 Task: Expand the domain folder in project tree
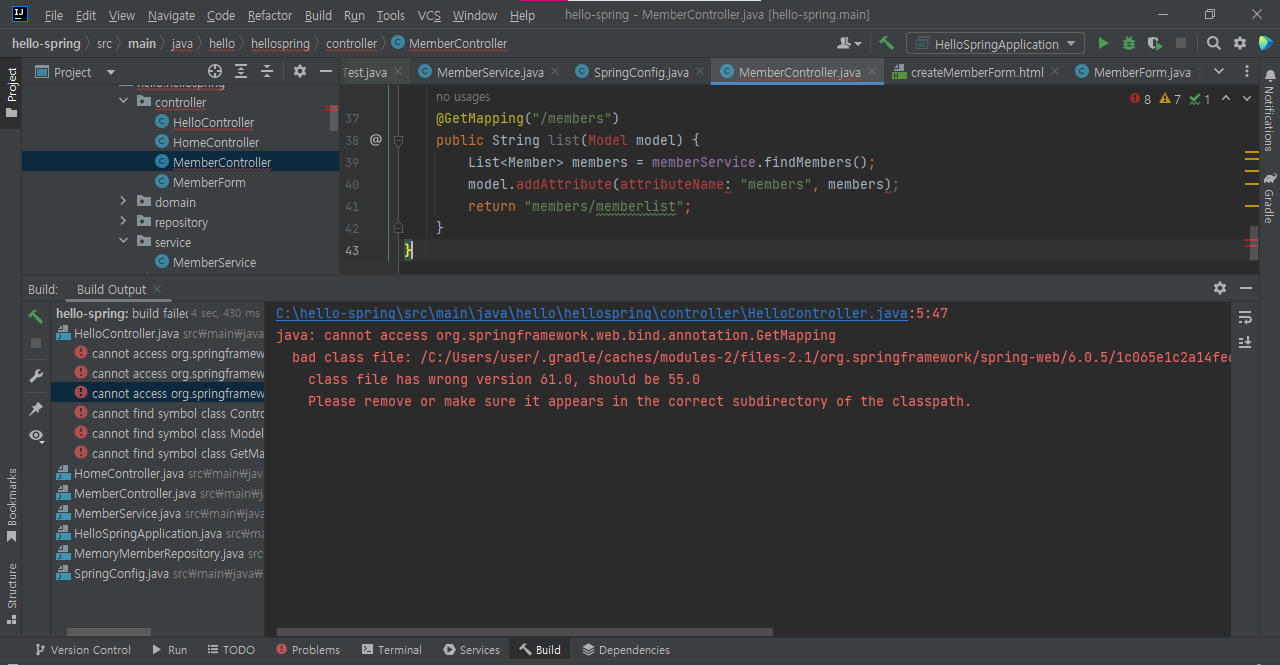pos(124,202)
